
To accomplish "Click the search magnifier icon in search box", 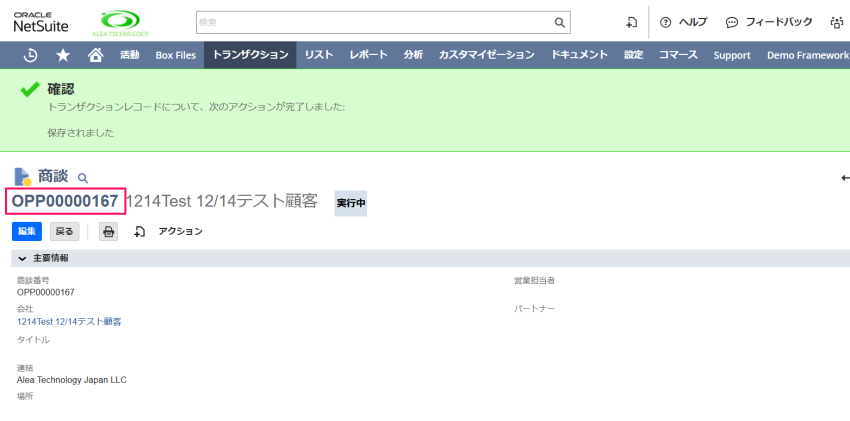I will 559,22.
